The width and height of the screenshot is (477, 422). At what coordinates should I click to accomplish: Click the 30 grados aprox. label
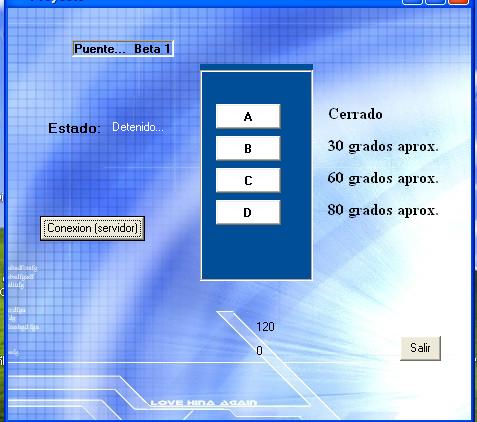pos(383,146)
